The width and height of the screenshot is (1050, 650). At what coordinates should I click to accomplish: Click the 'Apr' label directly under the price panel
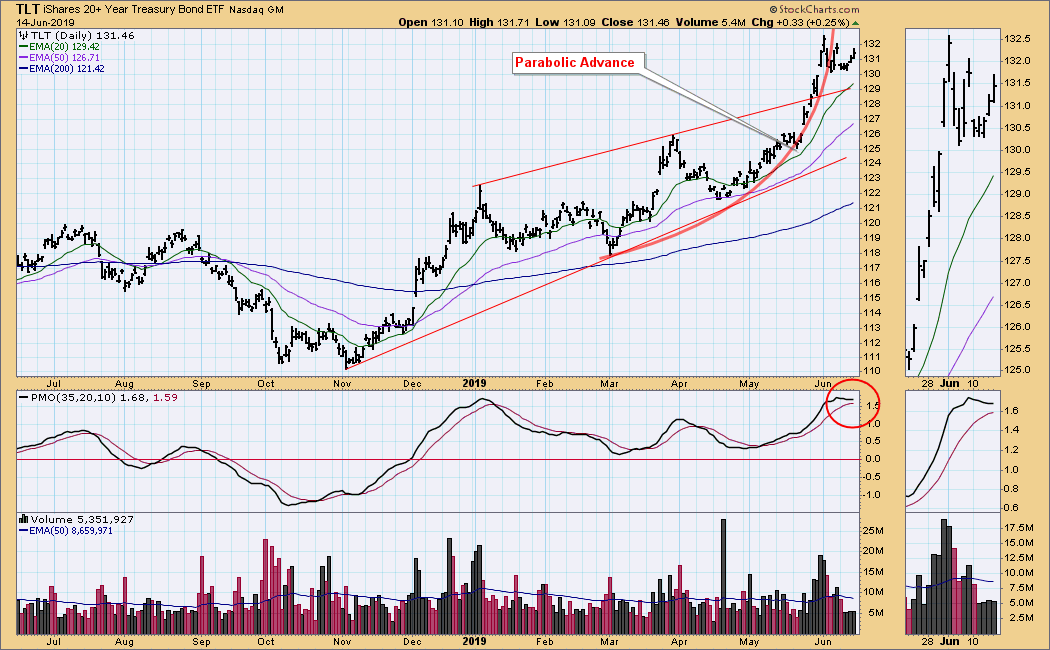pyautogui.click(x=679, y=384)
